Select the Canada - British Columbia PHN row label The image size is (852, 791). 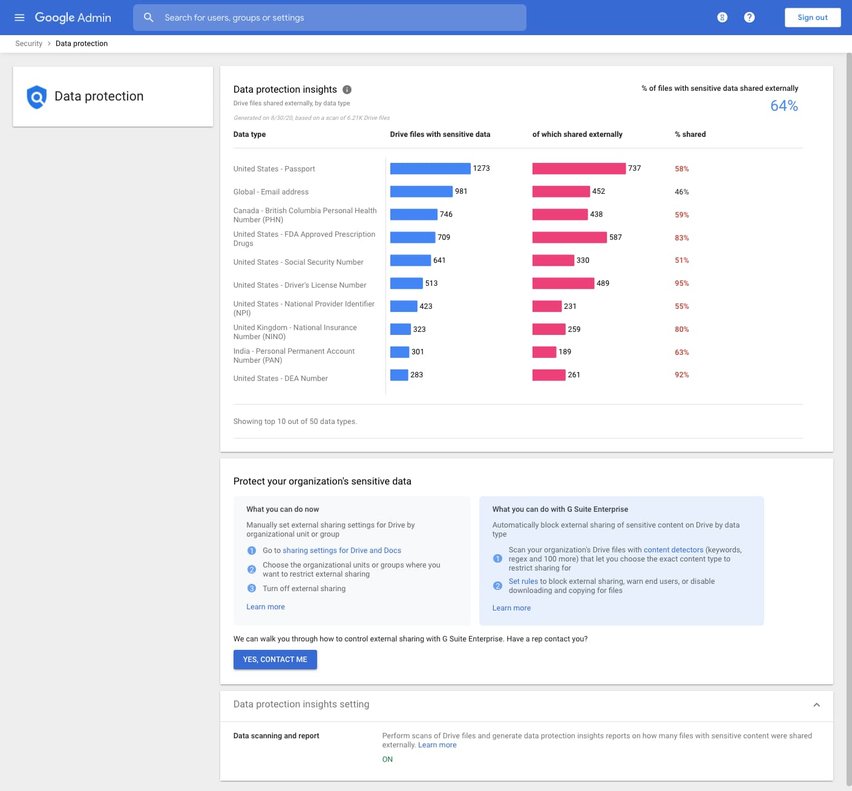click(x=305, y=215)
